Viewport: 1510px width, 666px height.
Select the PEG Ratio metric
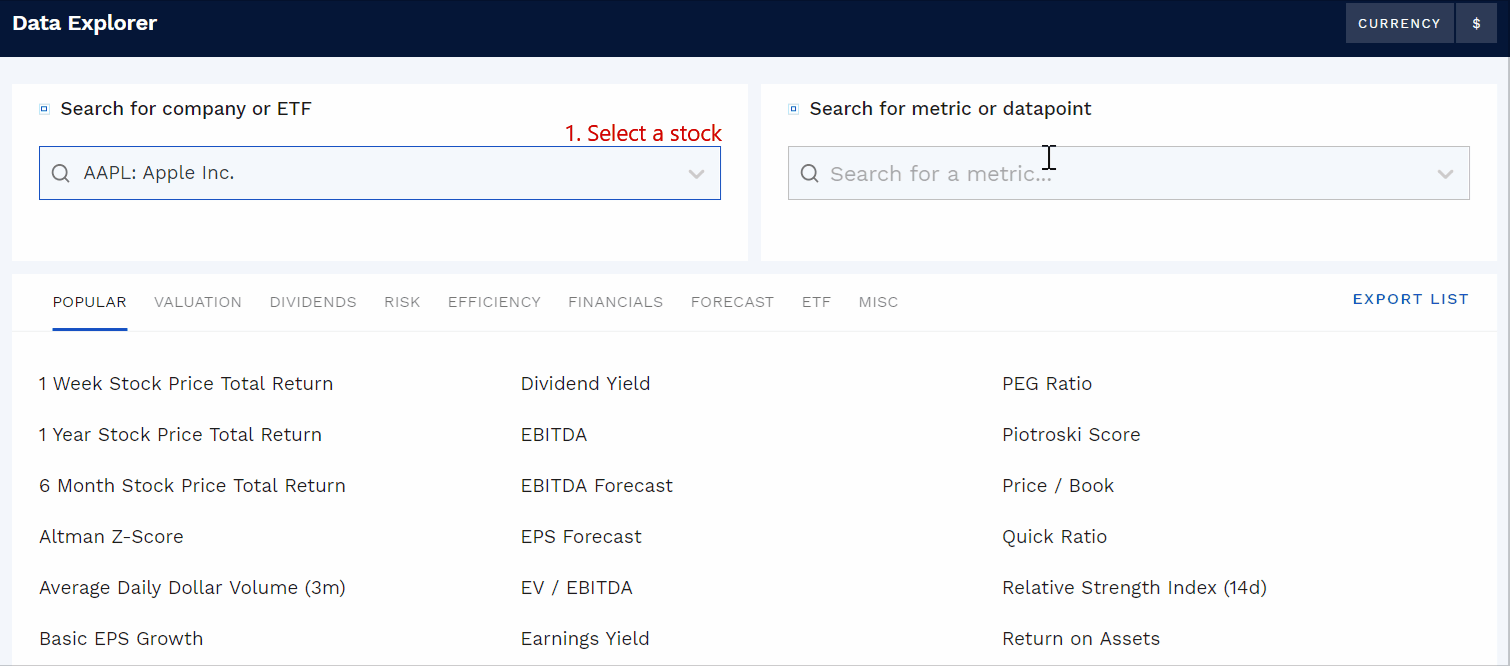[1047, 384]
